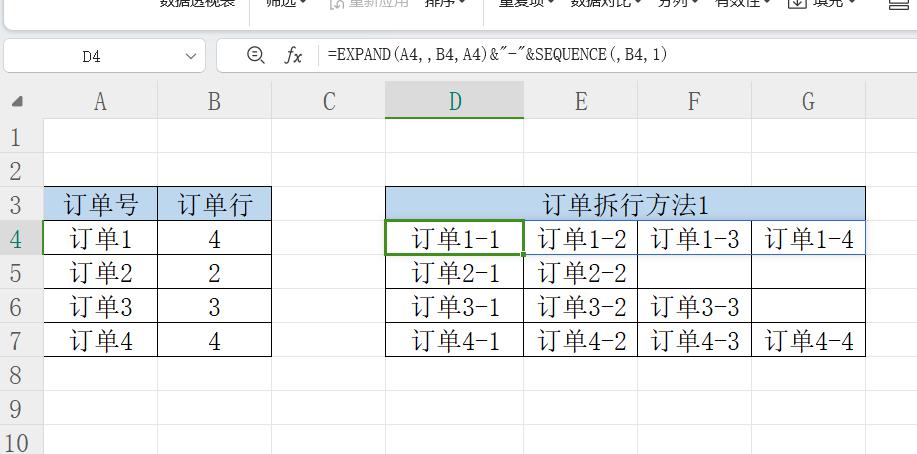Image resolution: width=917 pixels, height=454 pixels.
Task: Select column C header
Action: pyautogui.click(x=329, y=101)
